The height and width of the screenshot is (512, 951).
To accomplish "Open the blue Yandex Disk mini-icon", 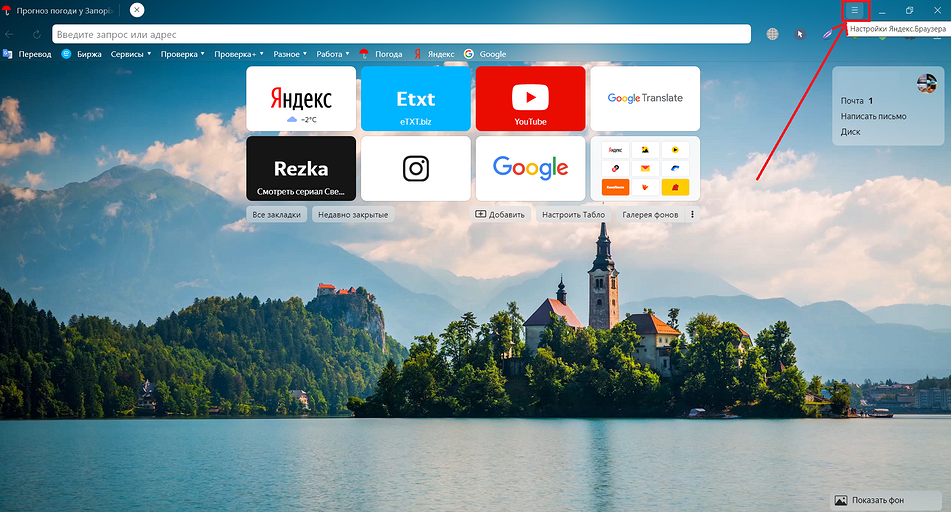I will 675,168.
